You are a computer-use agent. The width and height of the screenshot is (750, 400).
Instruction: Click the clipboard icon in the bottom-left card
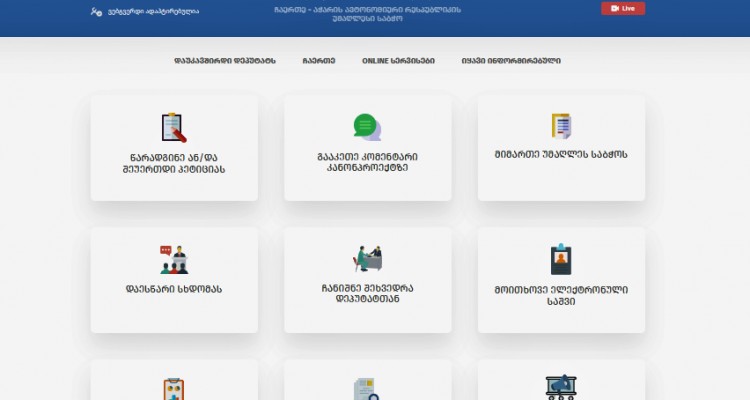[174, 389]
